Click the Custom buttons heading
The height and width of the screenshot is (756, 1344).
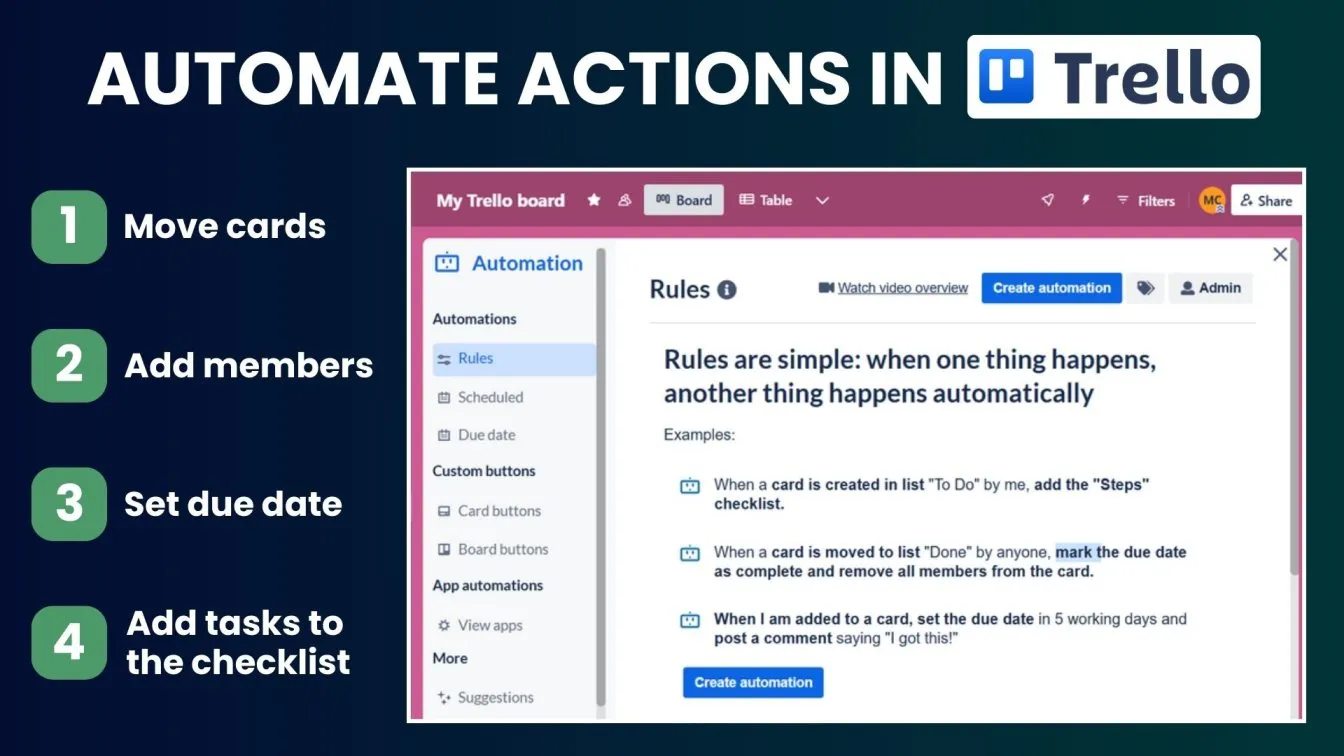point(484,471)
